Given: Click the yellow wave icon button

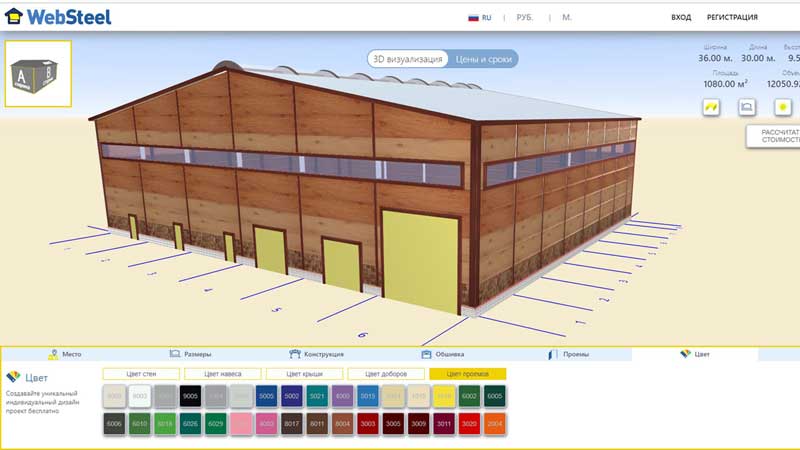Looking at the screenshot, I should 711,107.
